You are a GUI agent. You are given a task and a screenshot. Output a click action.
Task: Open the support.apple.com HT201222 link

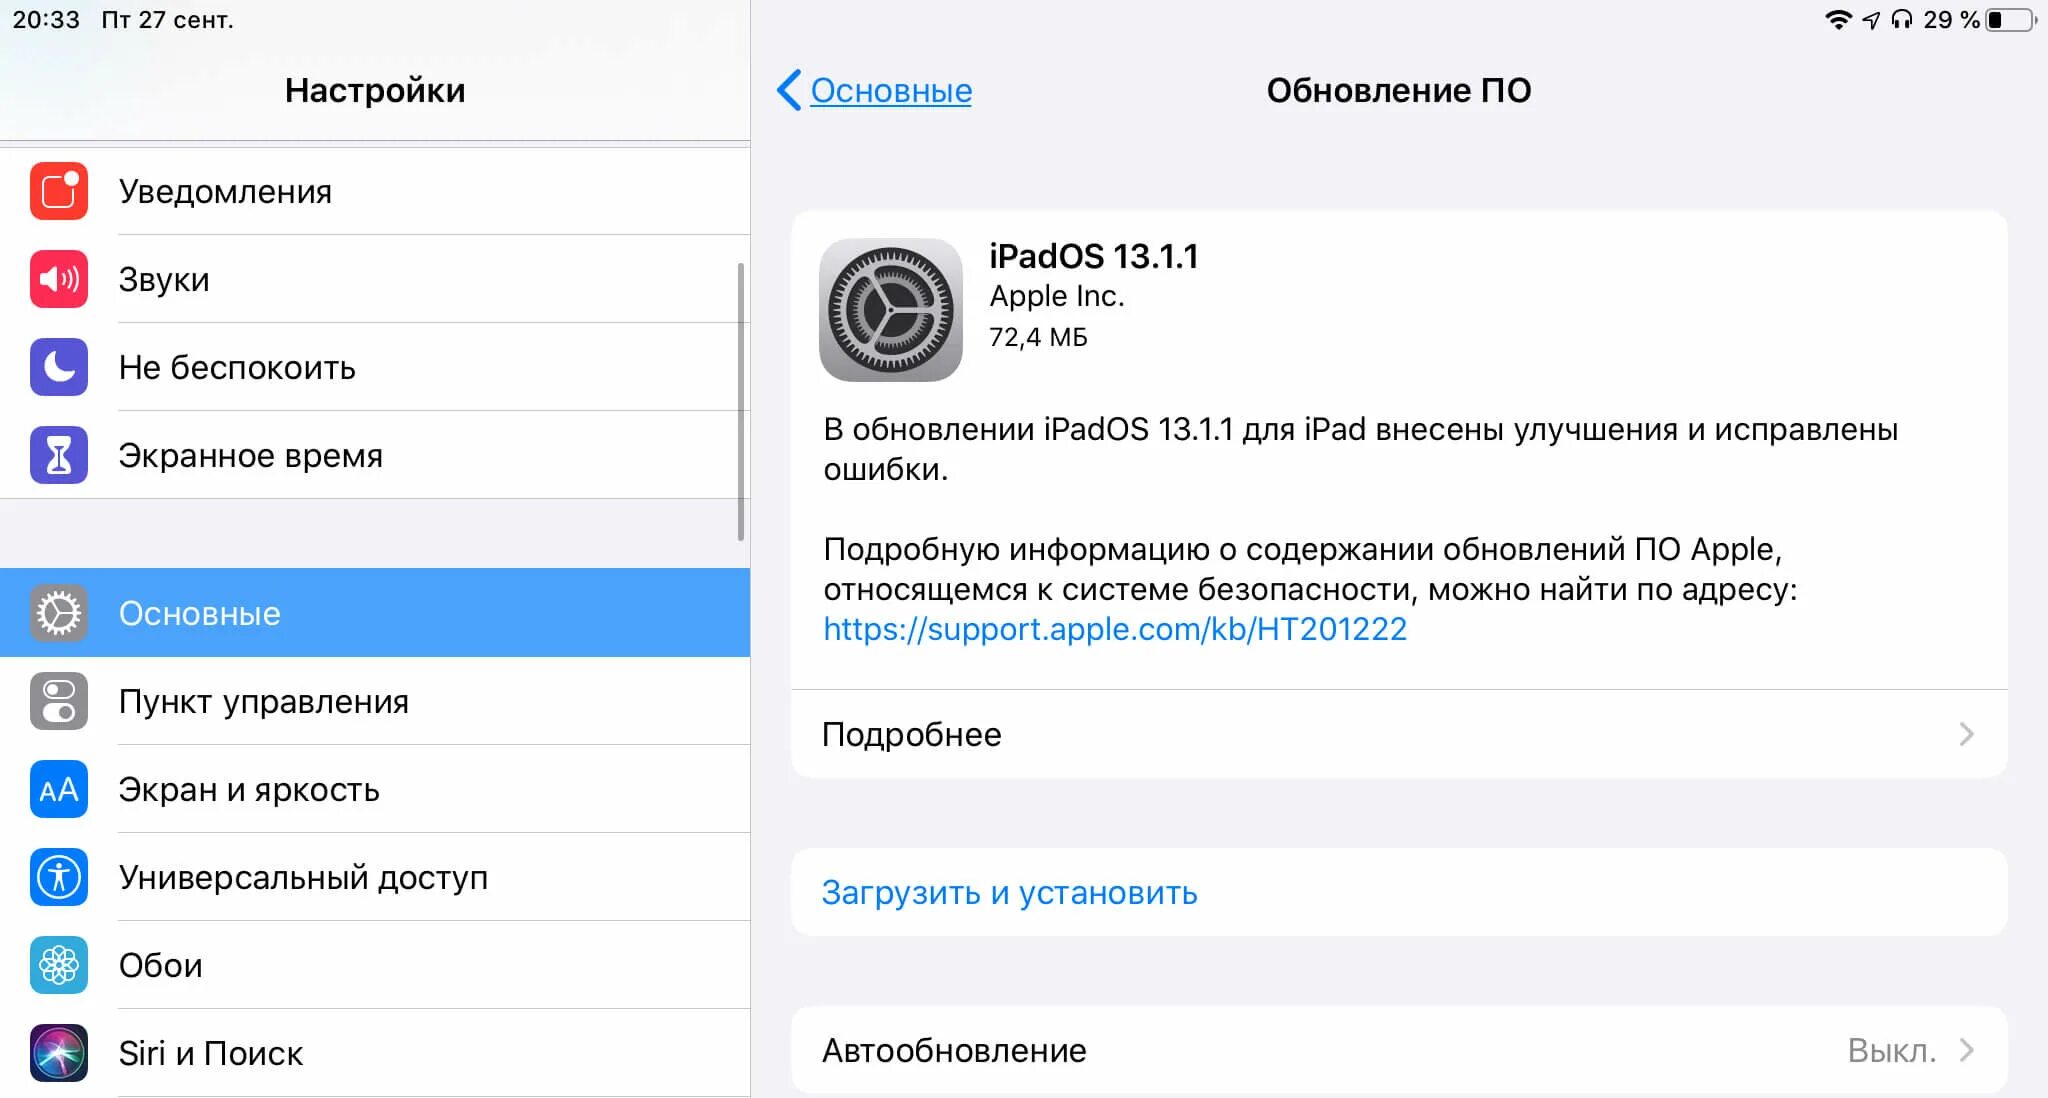click(x=1115, y=629)
